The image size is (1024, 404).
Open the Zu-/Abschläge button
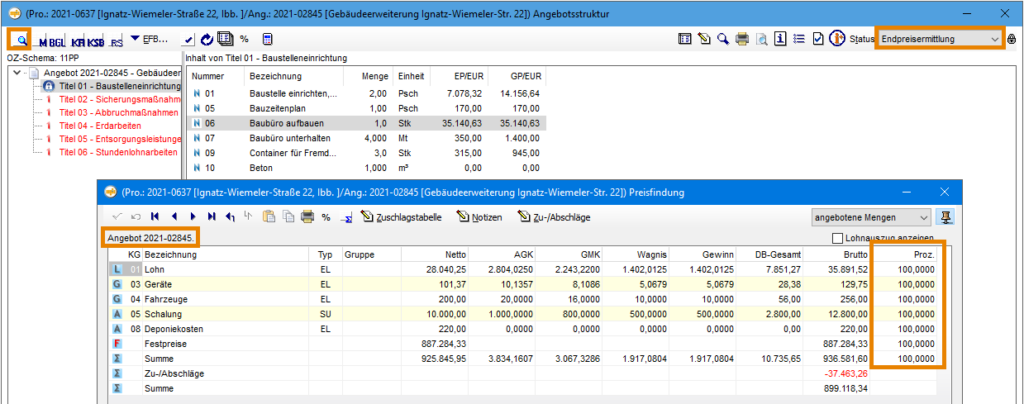554,217
